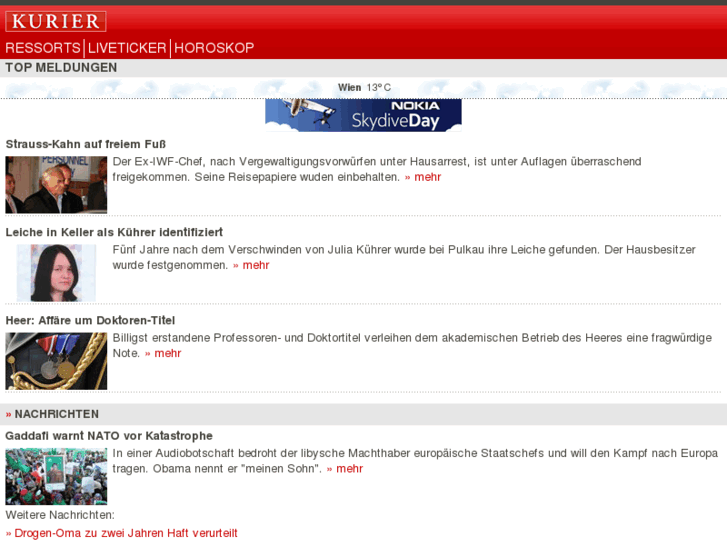Open headline Heer: Affäre um Doktoren-Titel
Screen dimensions: 727x545
(90, 321)
